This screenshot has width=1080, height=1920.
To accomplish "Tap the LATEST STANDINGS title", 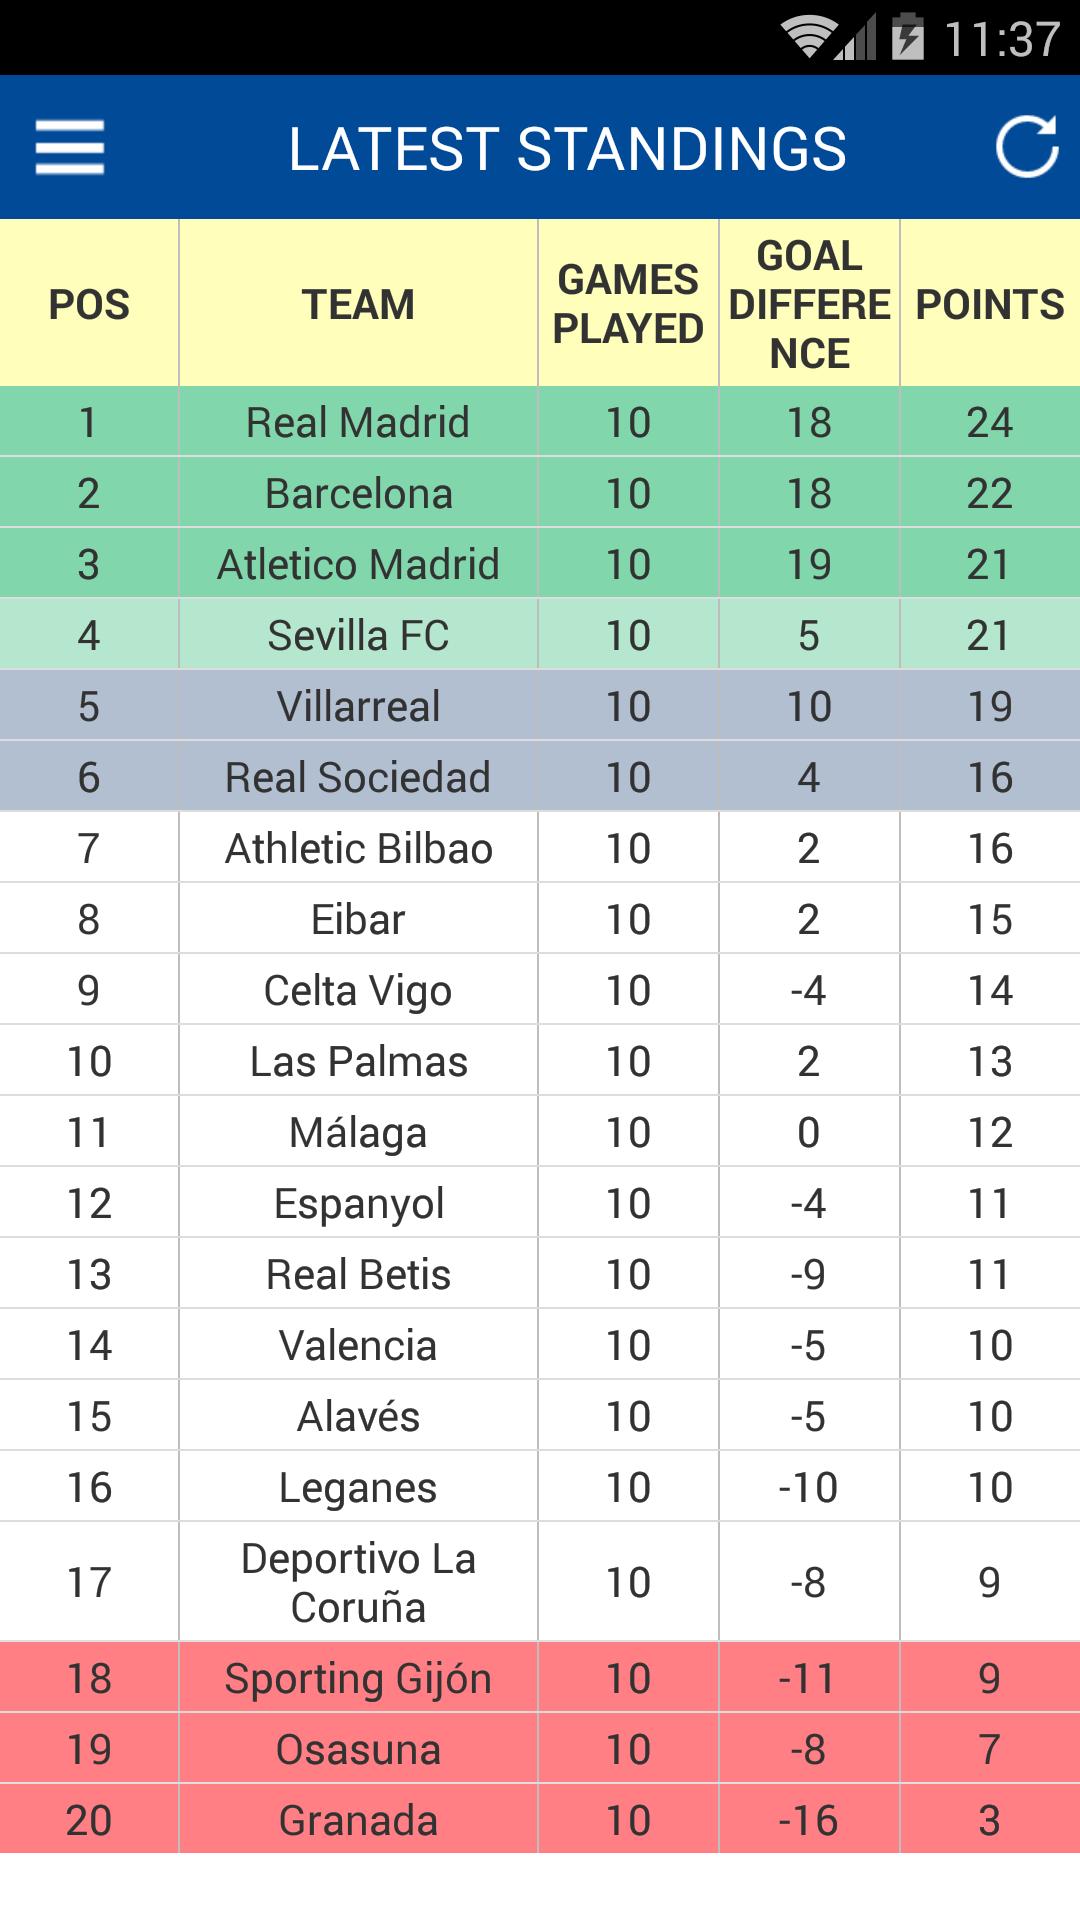I will pyautogui.click(x=567, y=149).
